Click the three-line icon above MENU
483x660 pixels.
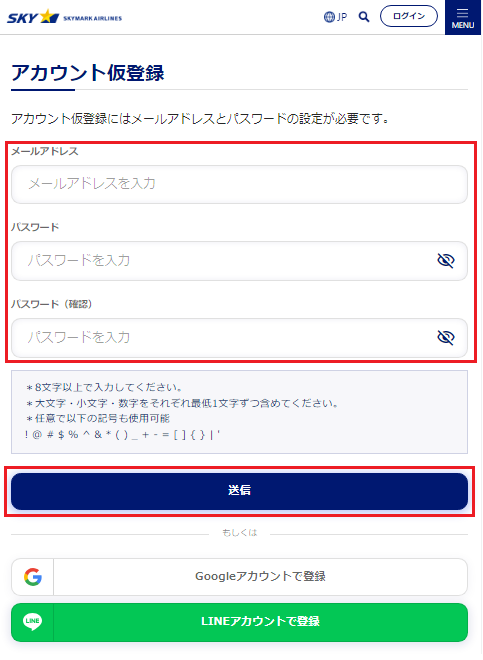[462, 13]
